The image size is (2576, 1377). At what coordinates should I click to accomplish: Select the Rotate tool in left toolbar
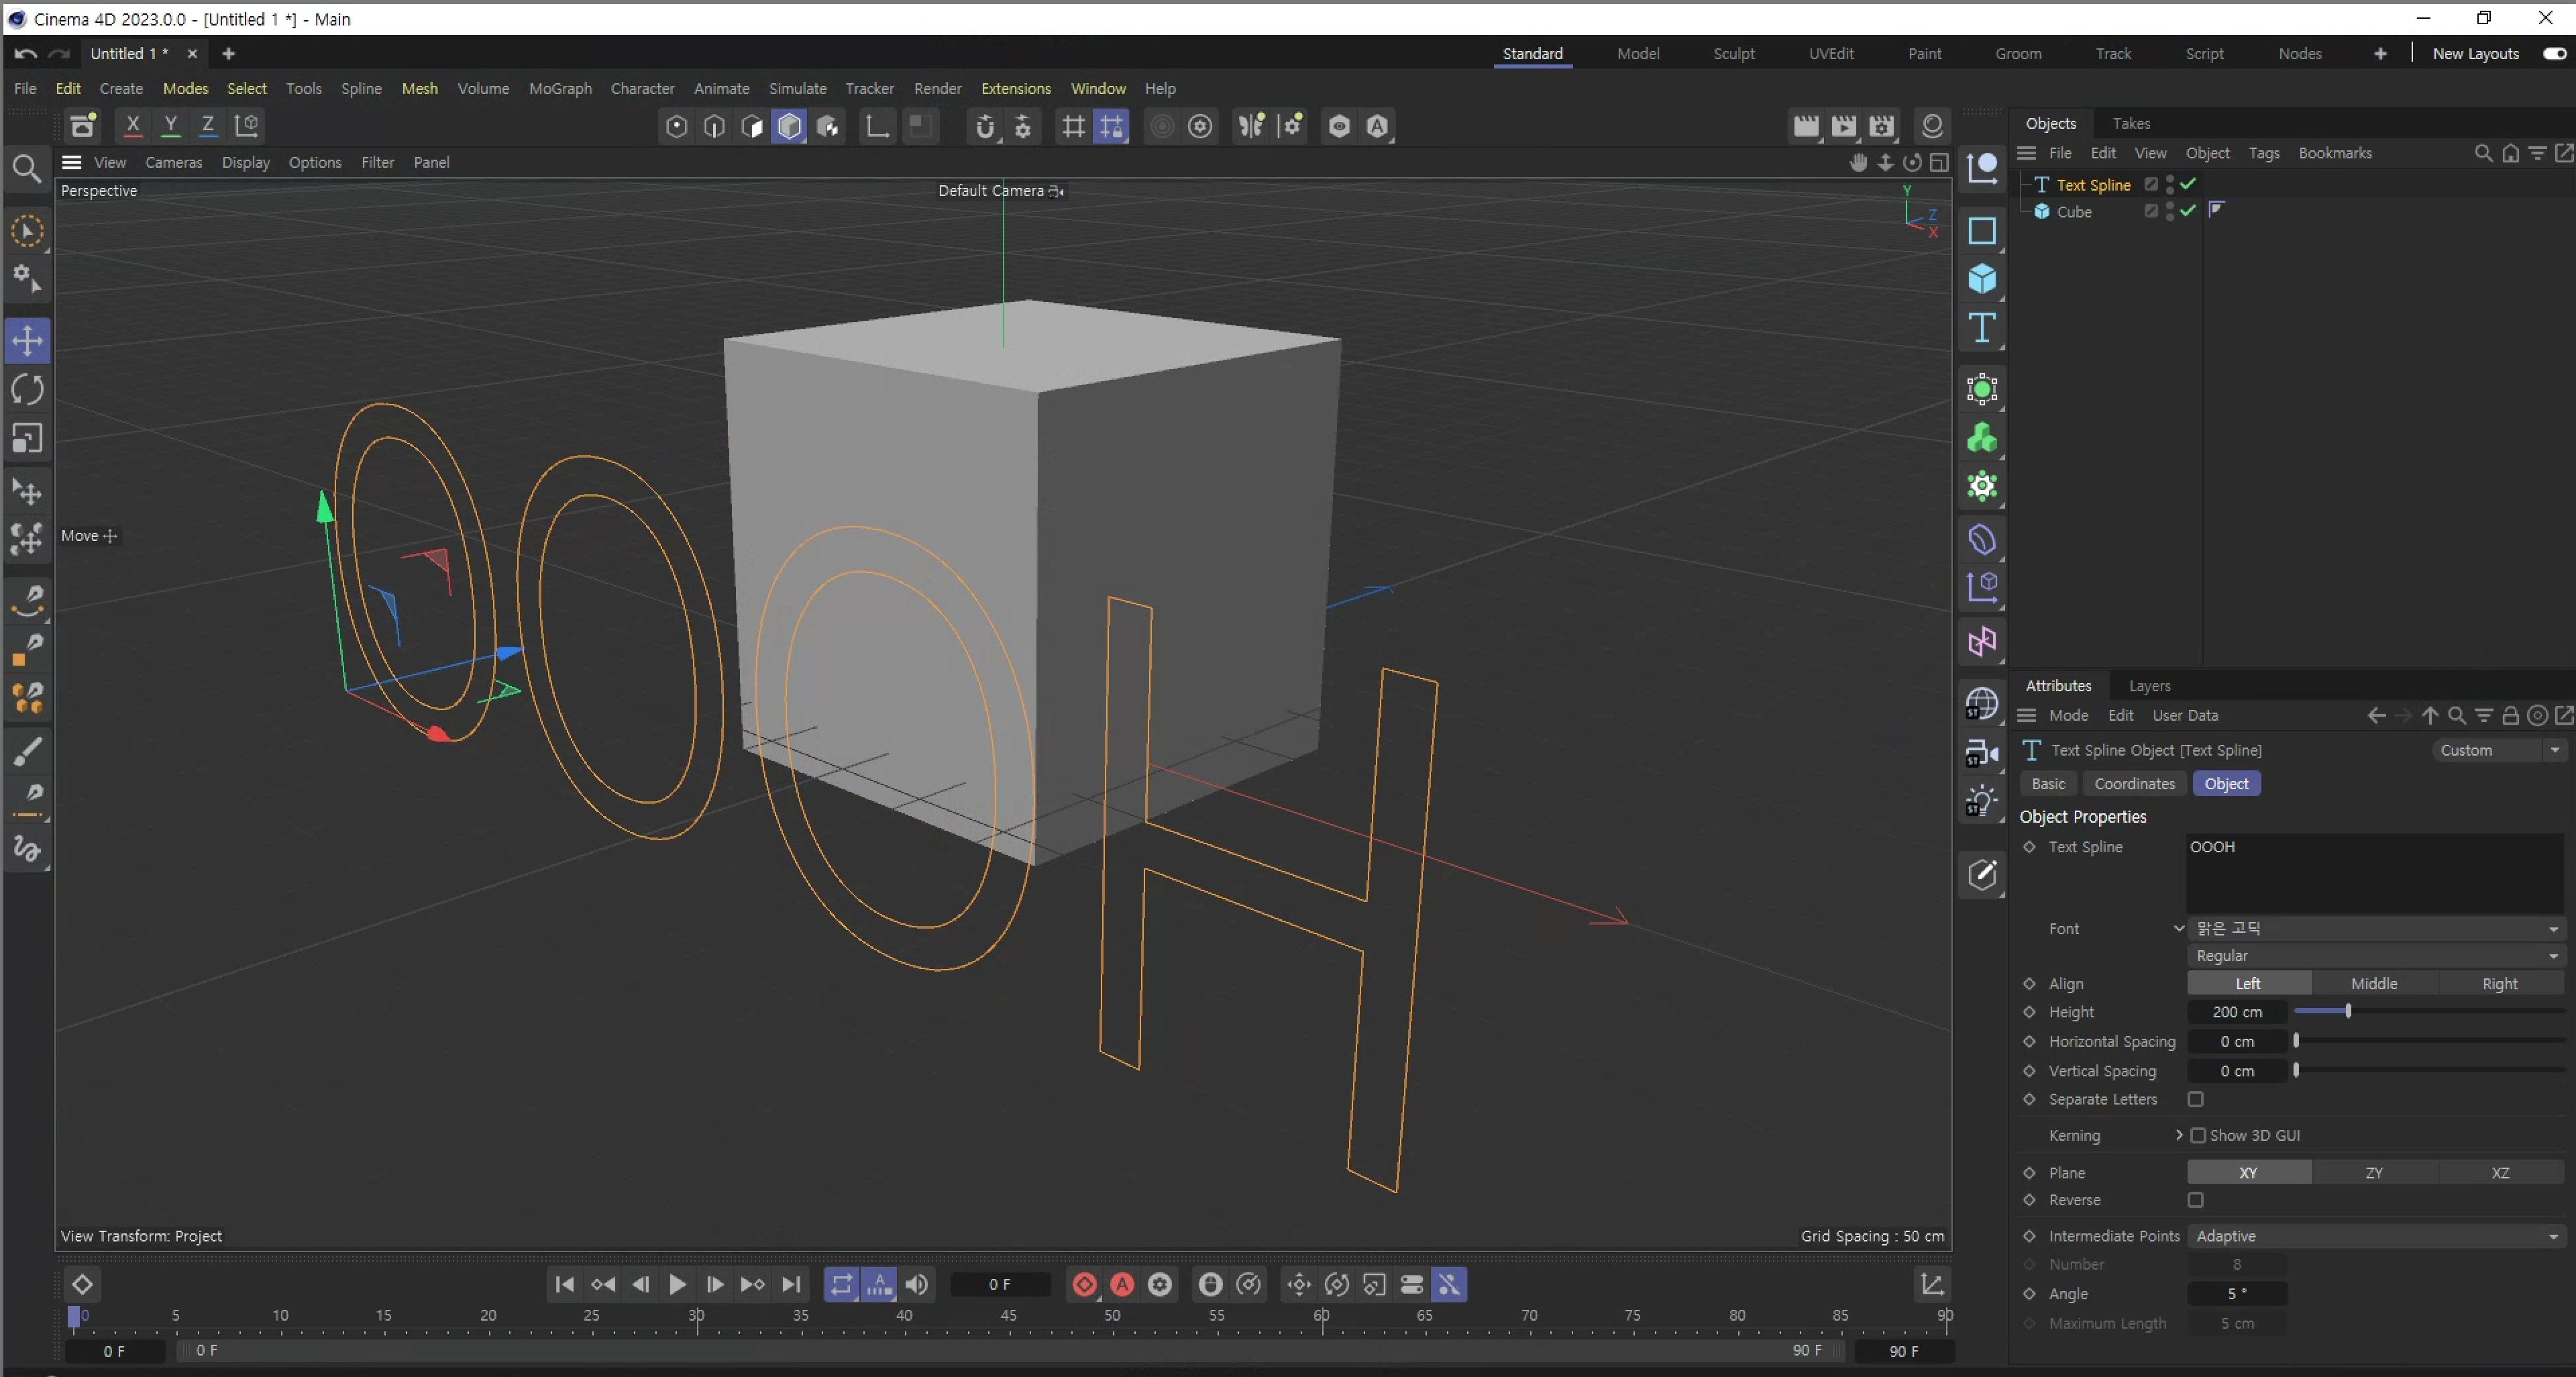click(27, 390)
